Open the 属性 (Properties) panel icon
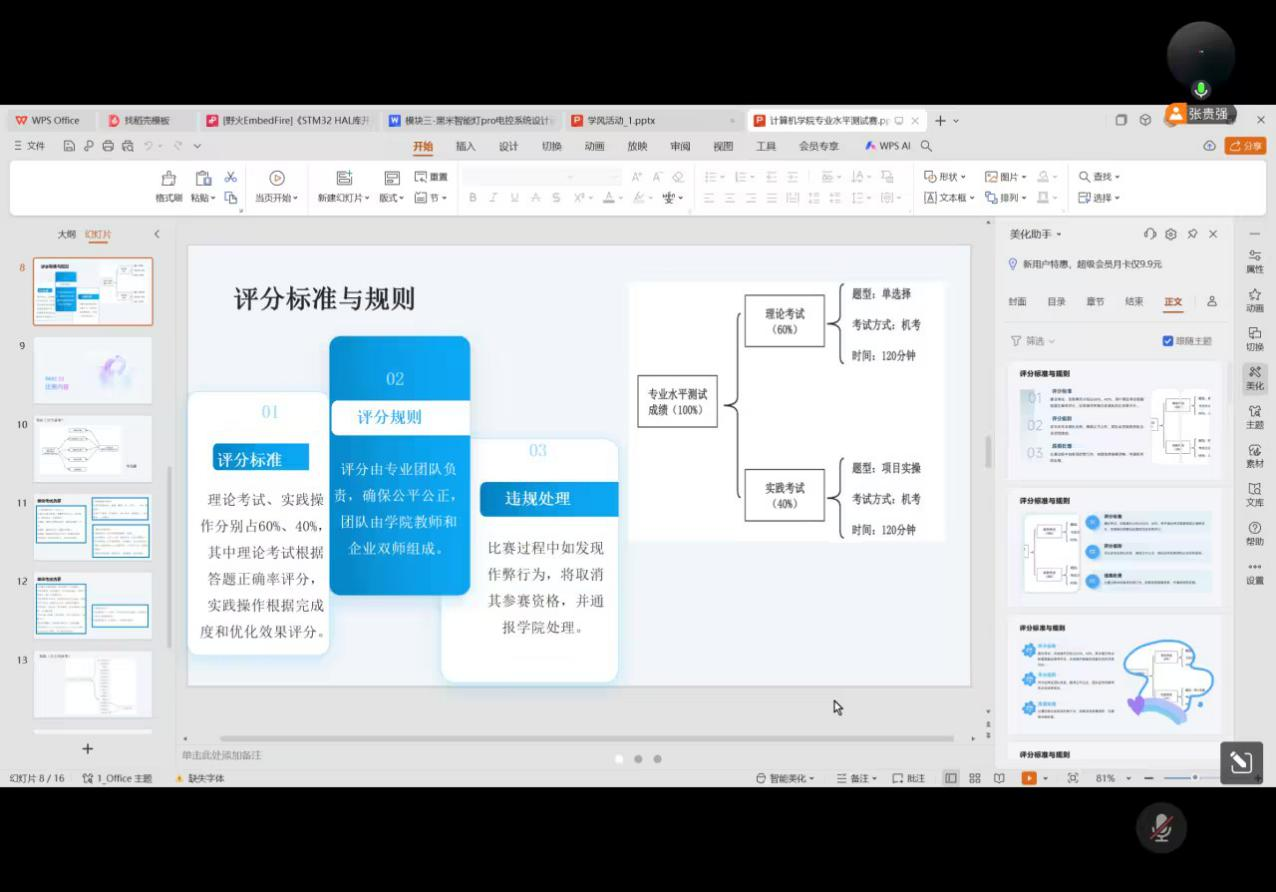1276x892 pixels. click(x=1255, y=260)
